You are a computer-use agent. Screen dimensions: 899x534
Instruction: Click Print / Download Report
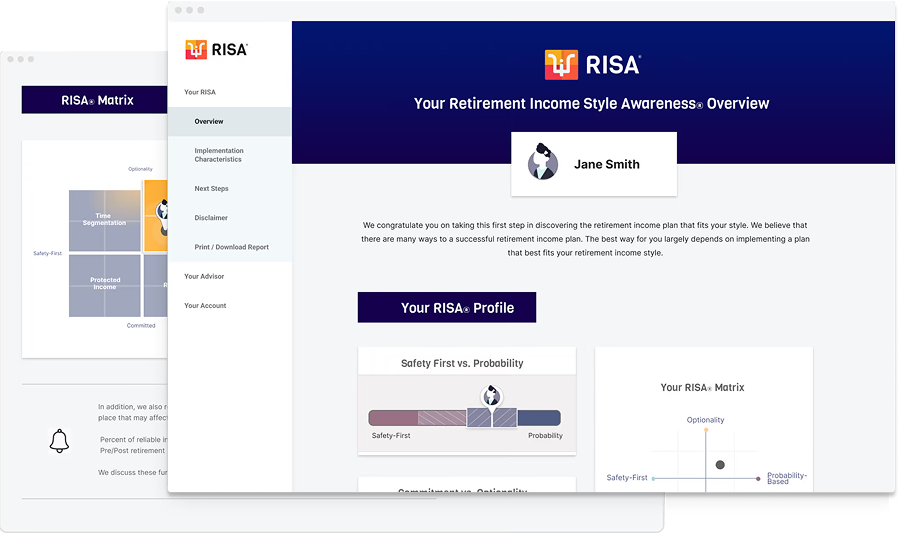coord(231,247)
